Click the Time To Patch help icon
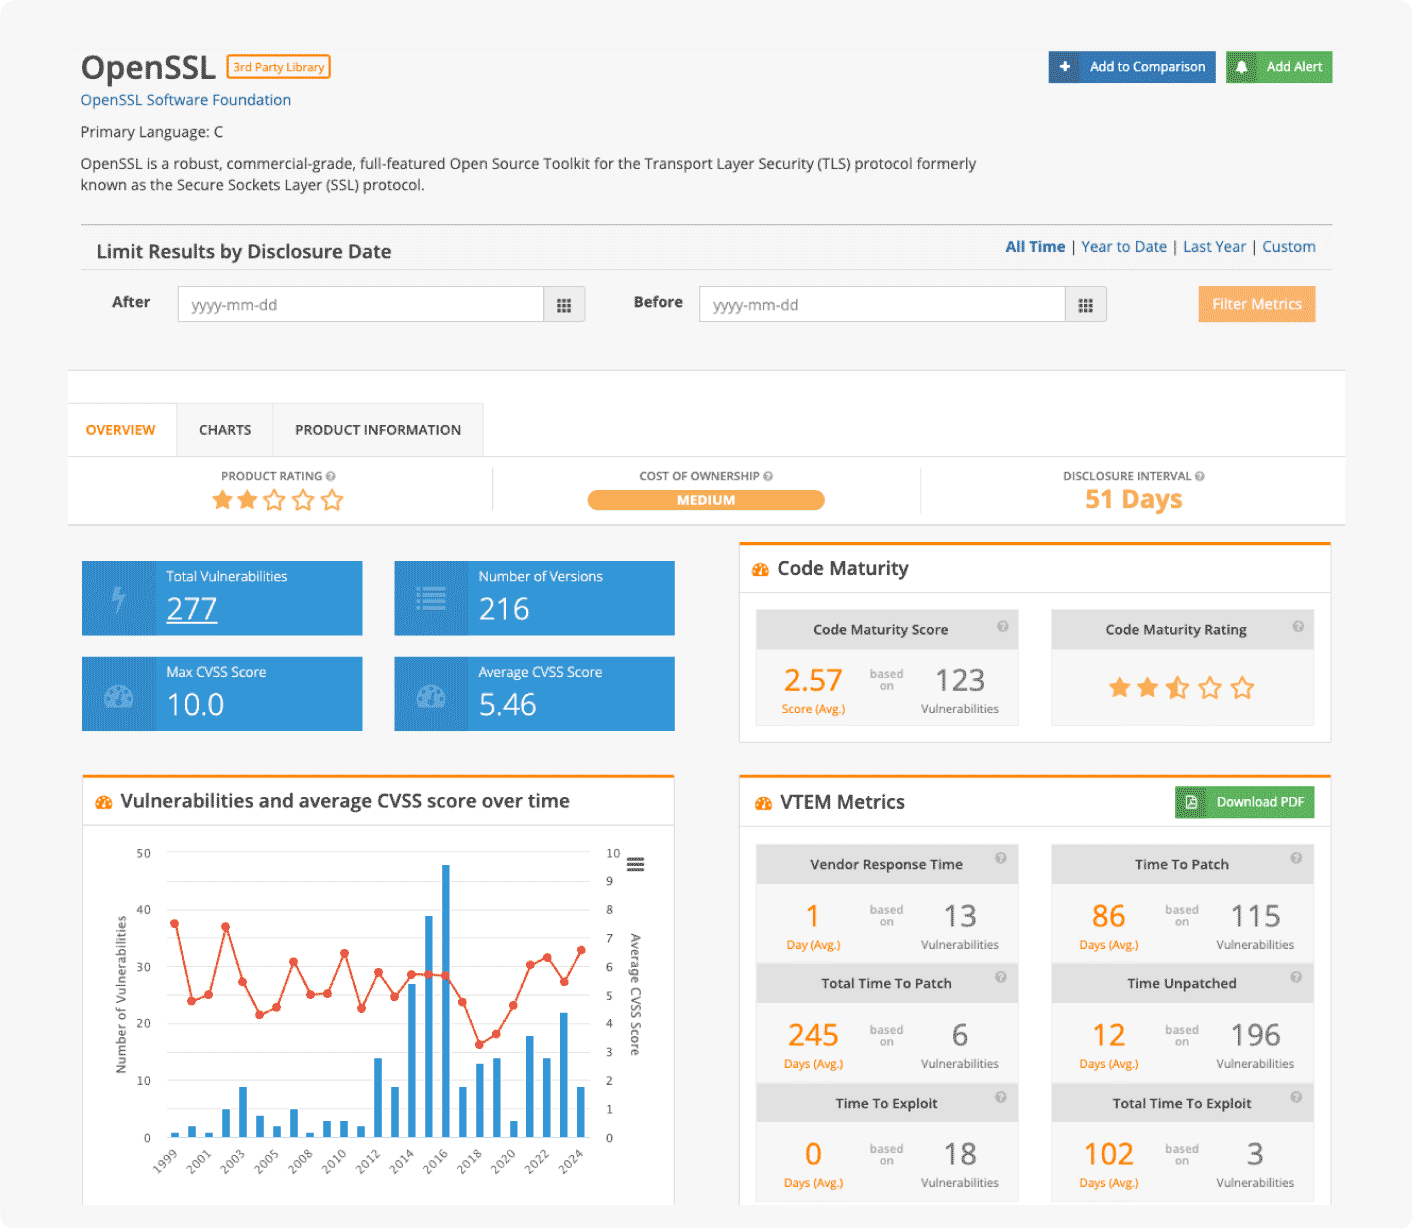This screenshot has width=1412, height=1228. [1296, 858]
